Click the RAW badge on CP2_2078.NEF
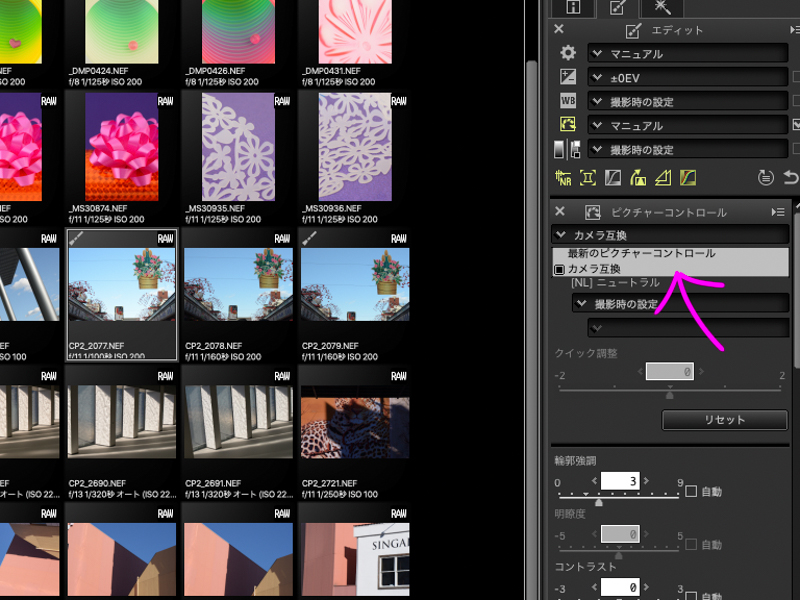800x600 pixels. [282, 238]
